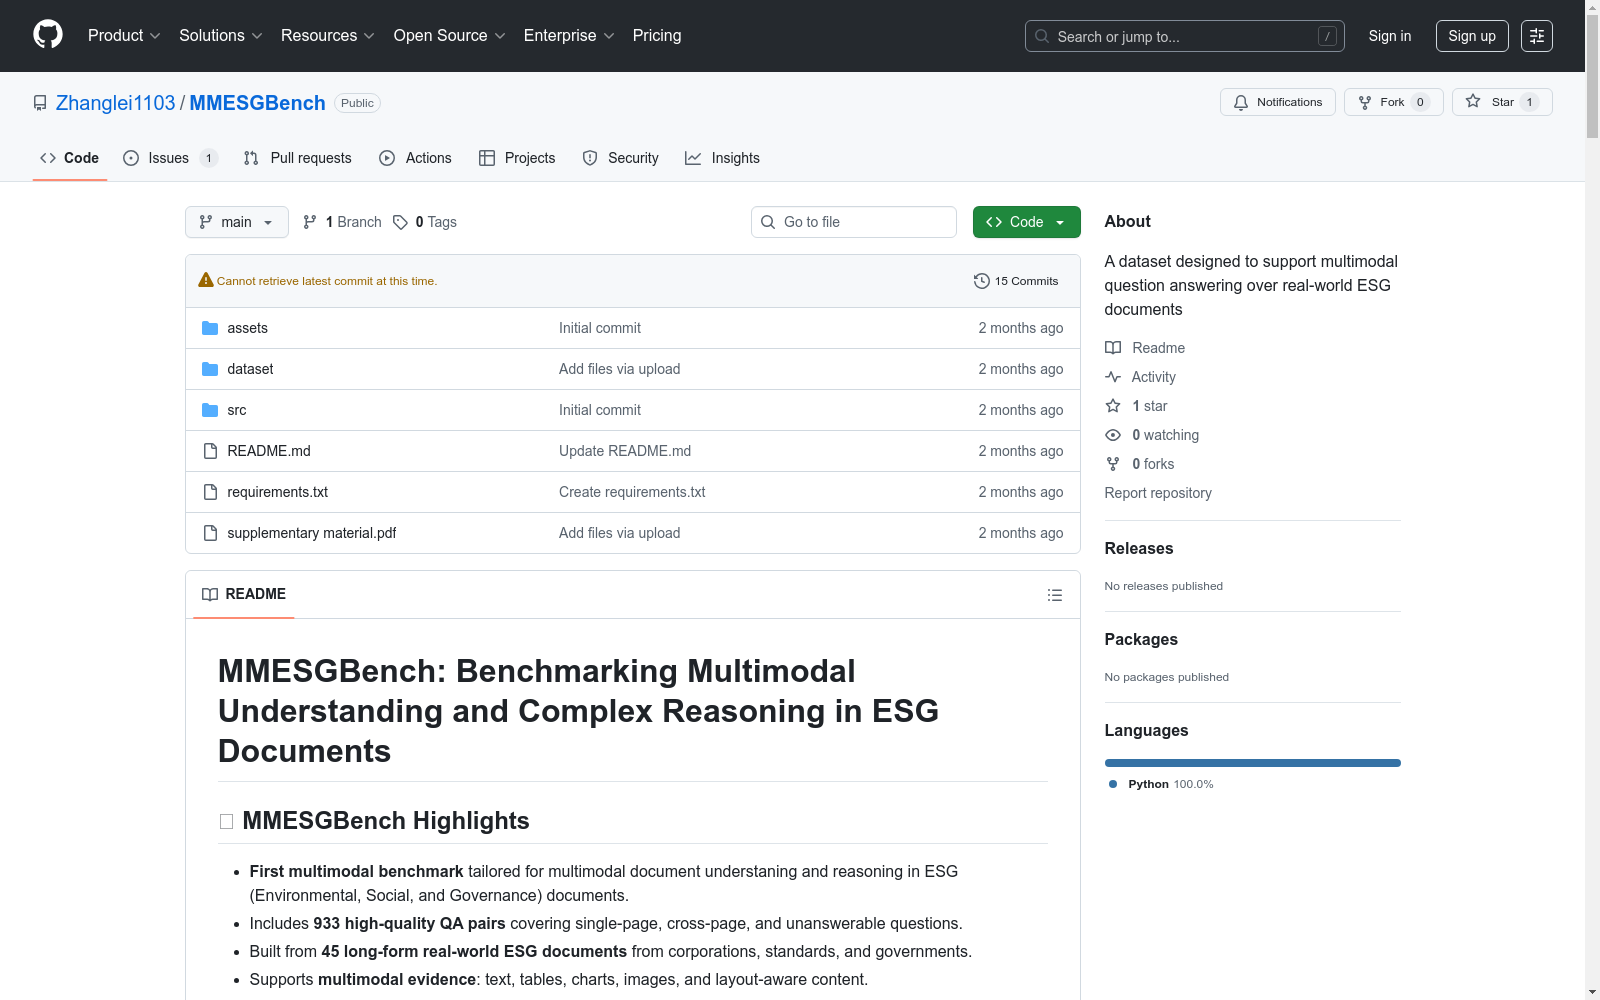1600x1000 pixels.
Task: Expand the Open Source menu
Action: point(450,36)
